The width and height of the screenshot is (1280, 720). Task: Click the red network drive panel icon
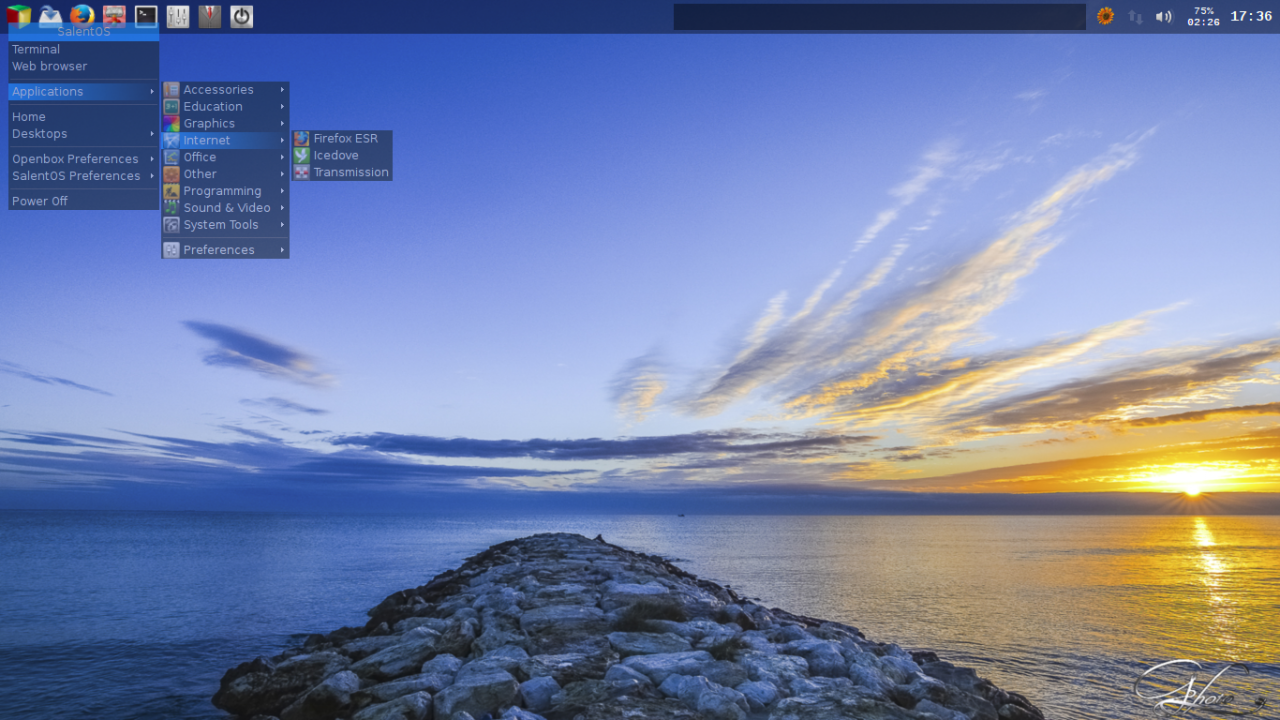pos(114,16)
